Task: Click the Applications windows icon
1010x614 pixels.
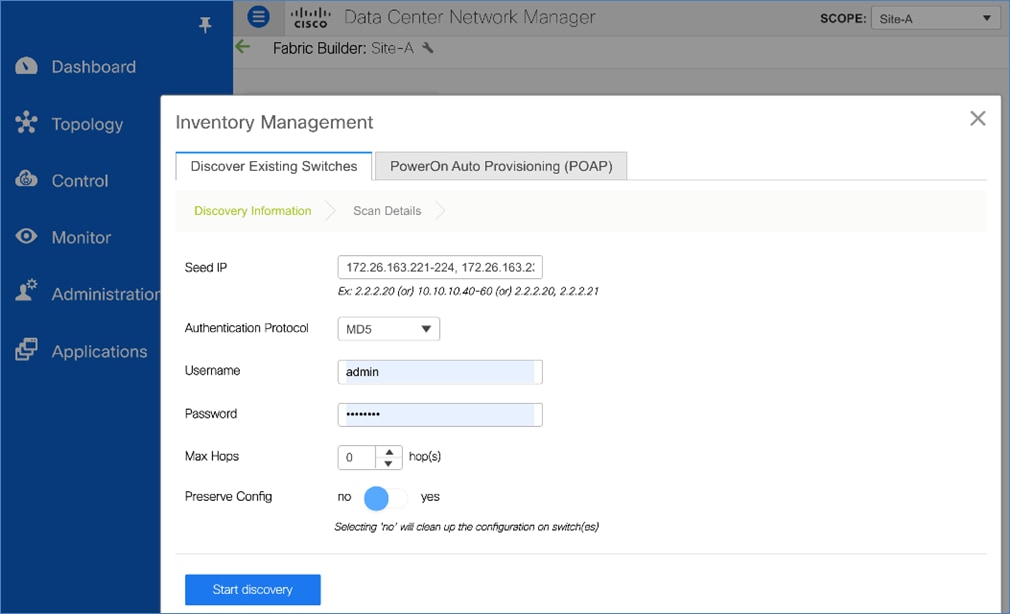Action: pos(26,349)
